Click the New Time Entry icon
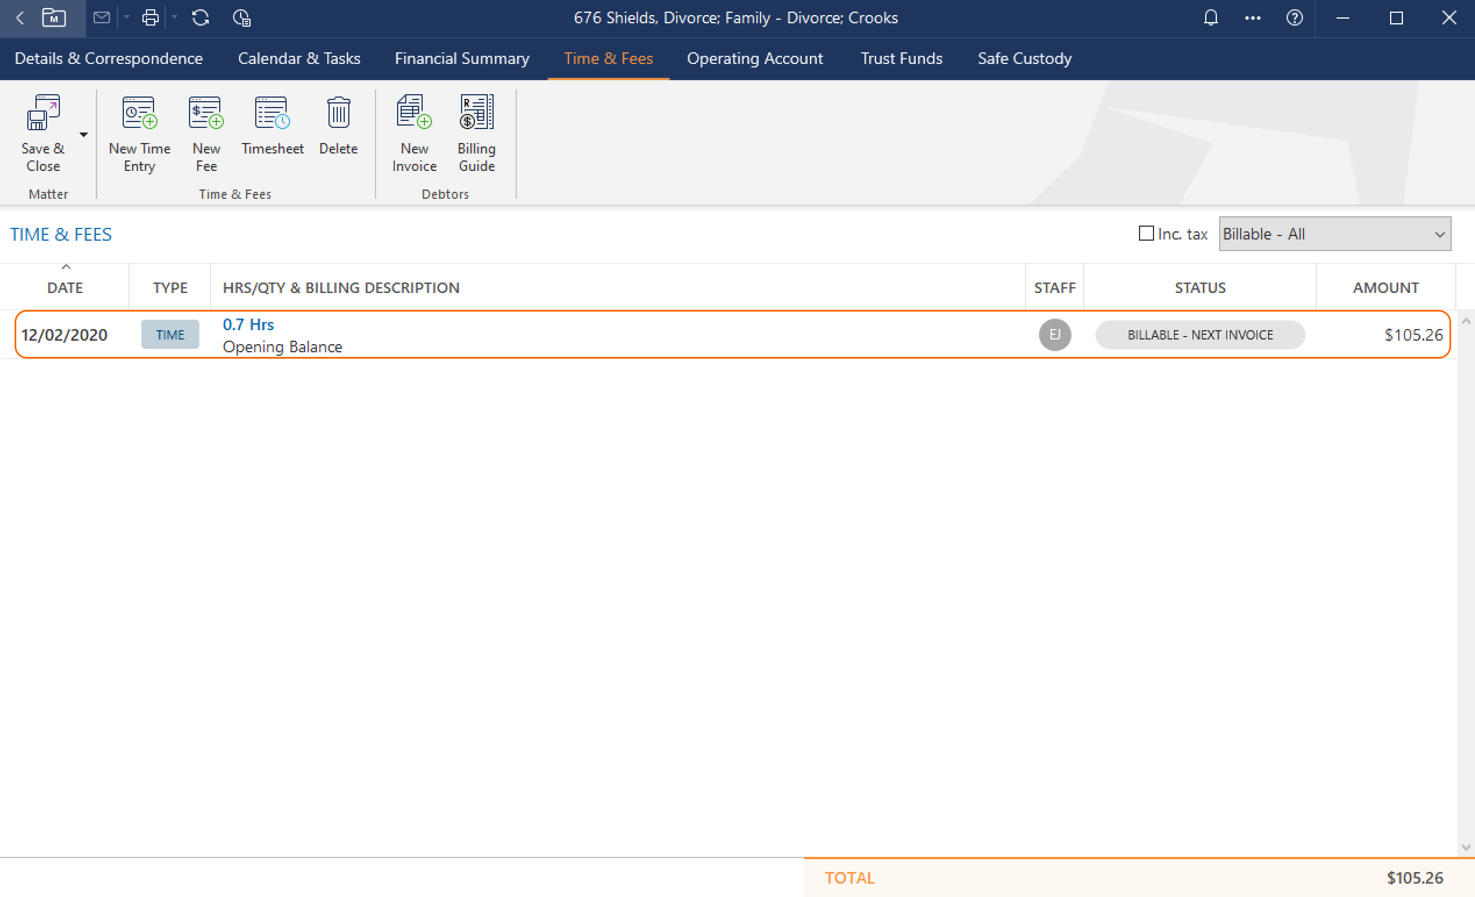 tap(139, 114)
